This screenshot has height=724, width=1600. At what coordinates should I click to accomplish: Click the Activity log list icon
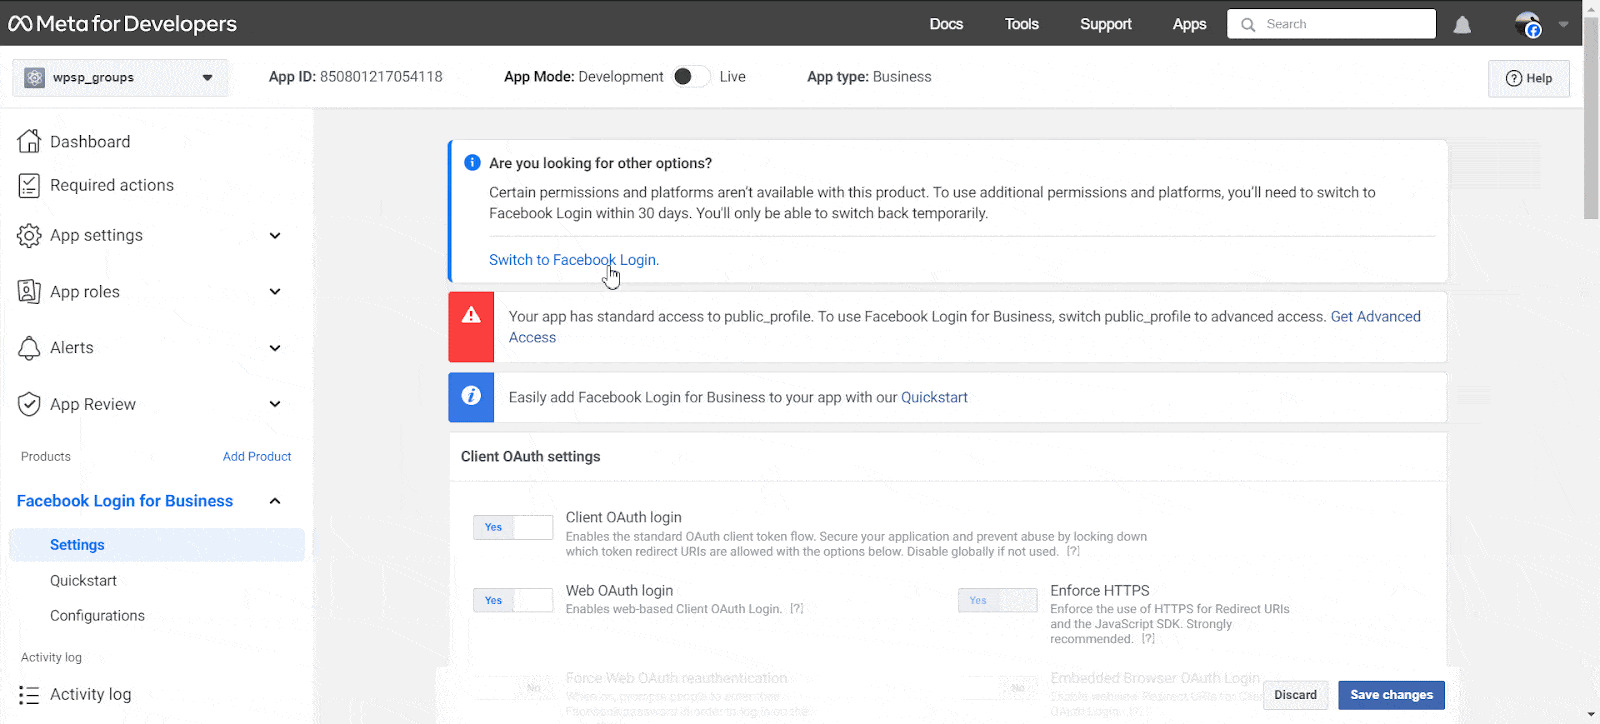point(29,695)
